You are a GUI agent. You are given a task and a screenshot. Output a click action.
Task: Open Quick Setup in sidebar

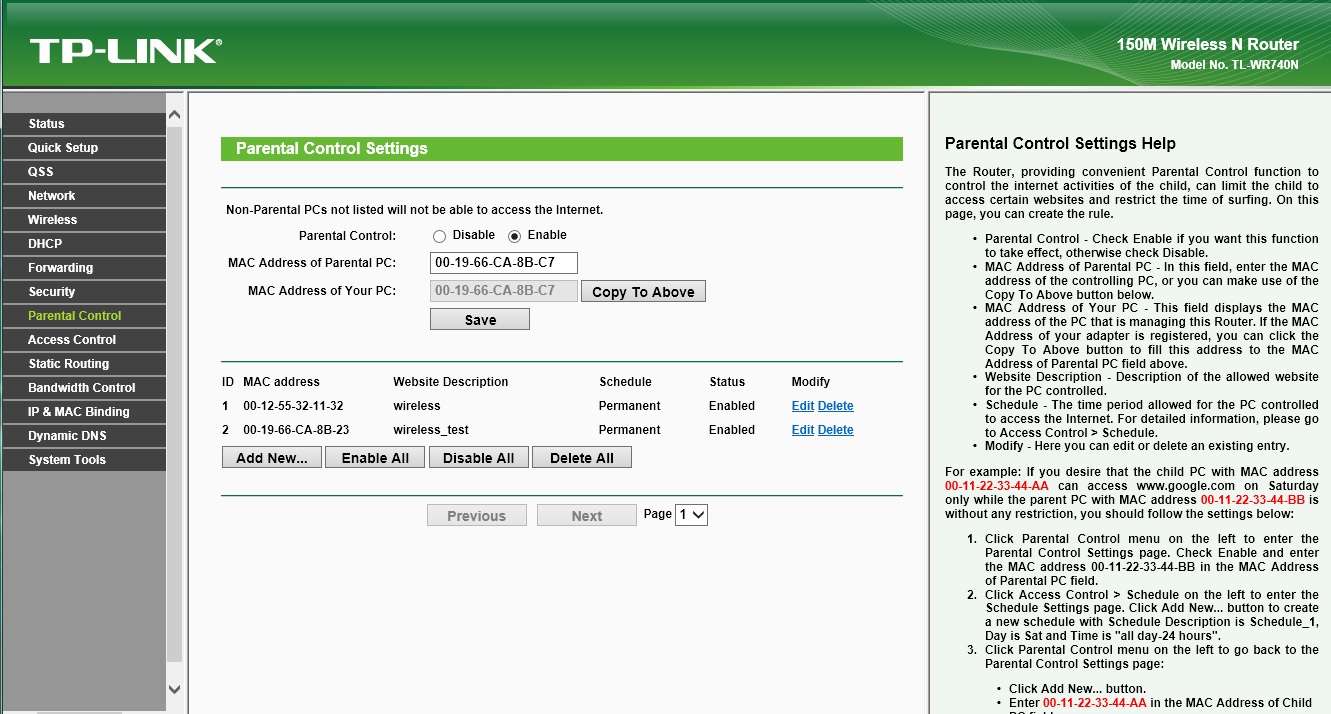coord(84,148)
